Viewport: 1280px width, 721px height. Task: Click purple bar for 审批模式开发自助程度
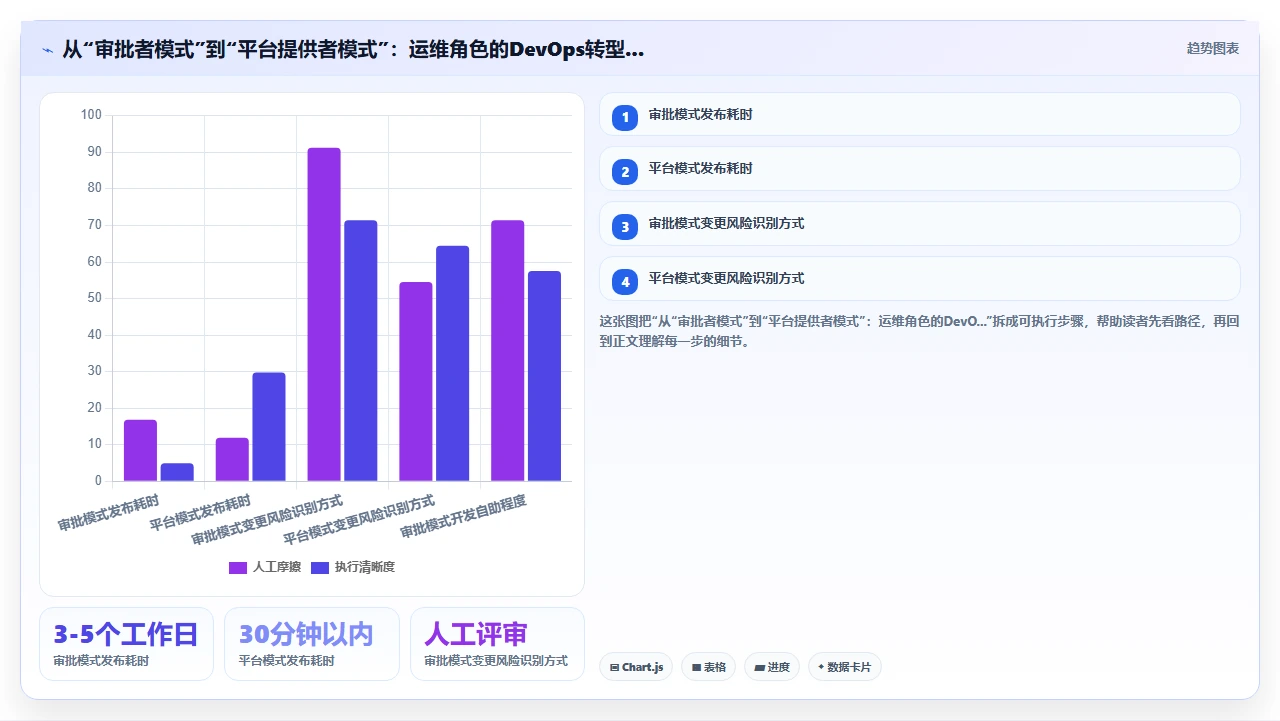point(508,351)
